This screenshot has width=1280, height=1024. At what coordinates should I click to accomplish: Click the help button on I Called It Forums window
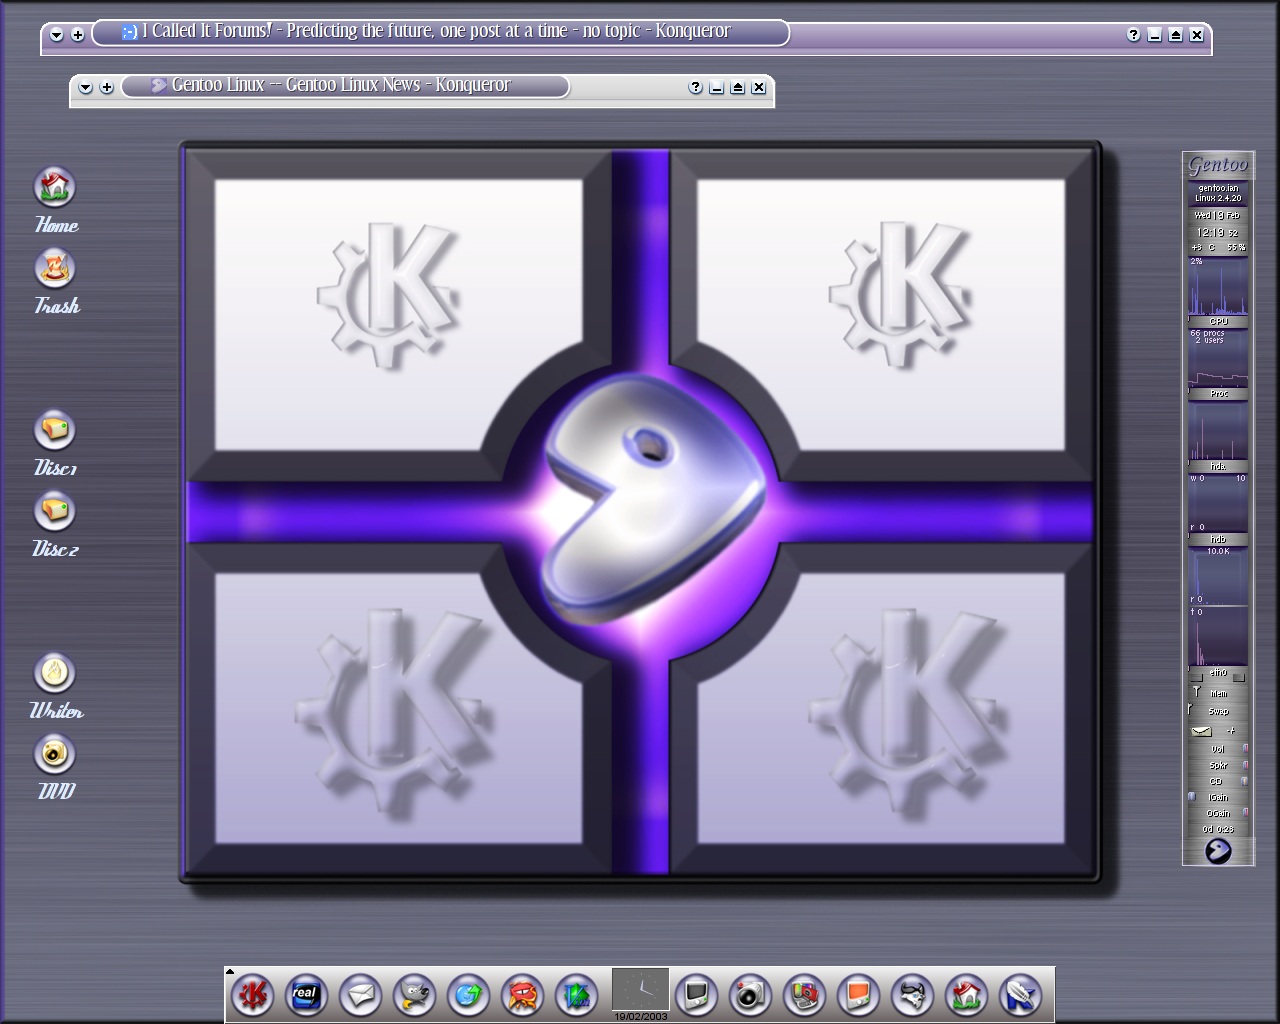click(1133, 35)
